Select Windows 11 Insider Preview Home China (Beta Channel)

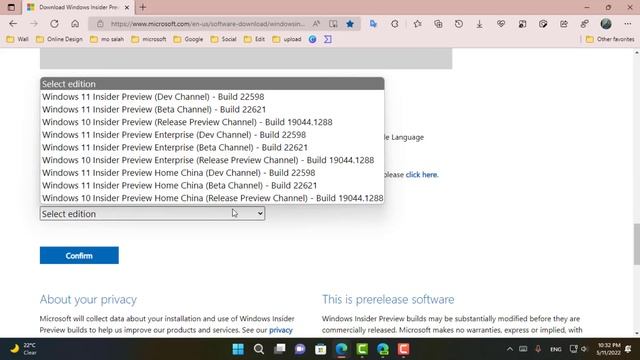click(x=212, y=185)
